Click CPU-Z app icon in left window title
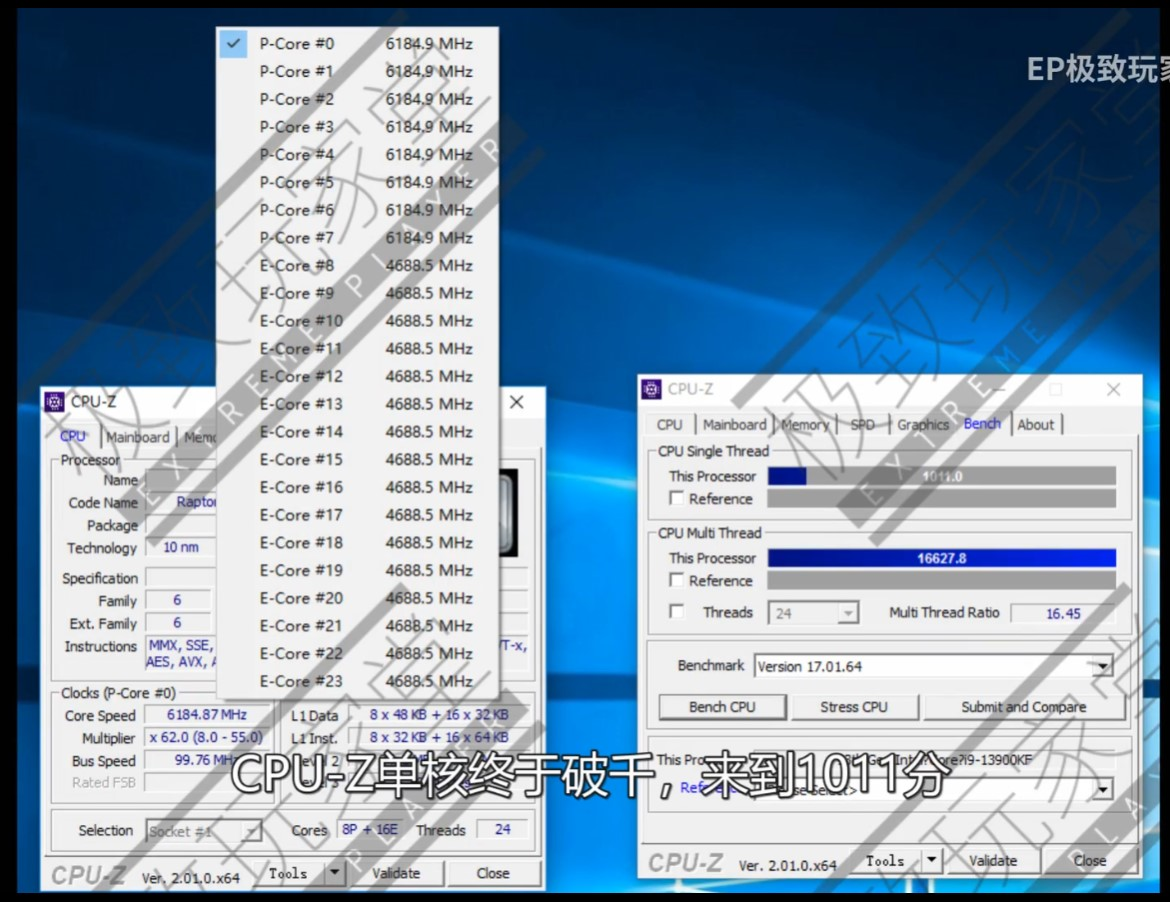Image resolution: width=1170 pixels, height=902 pixels. (54, 402)
